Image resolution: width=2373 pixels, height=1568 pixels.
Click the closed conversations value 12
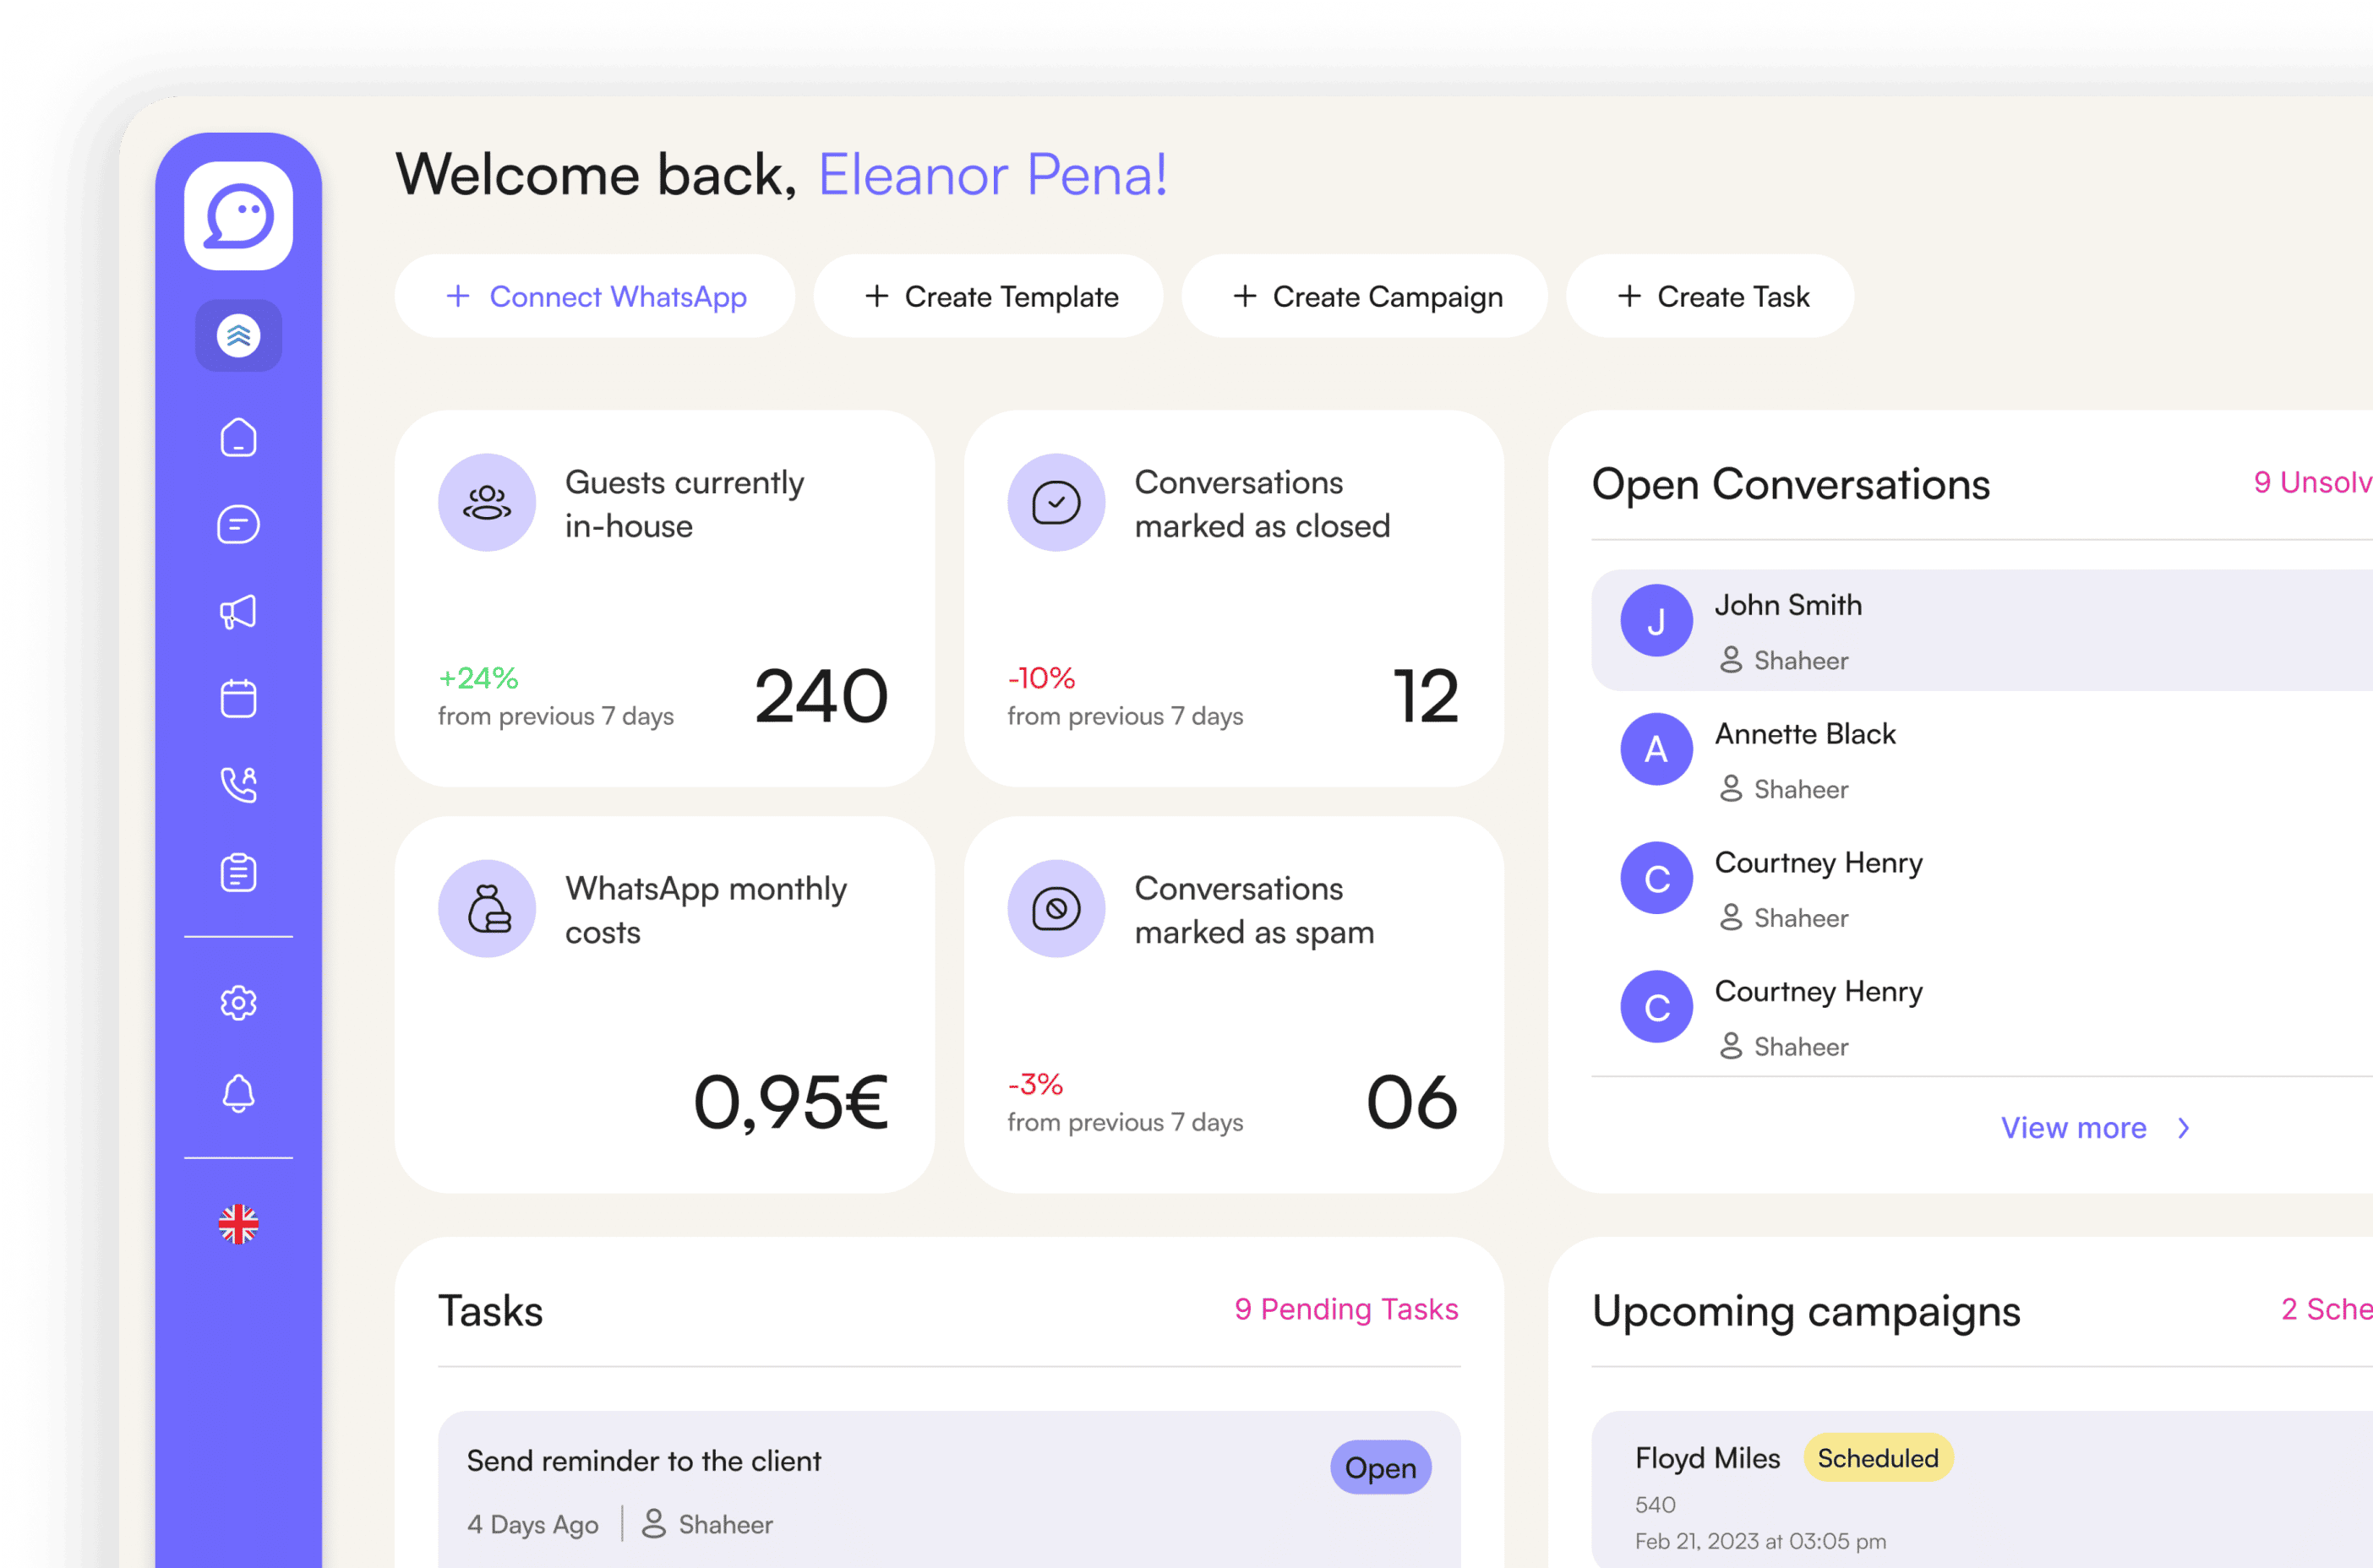tap(1425, 696)
